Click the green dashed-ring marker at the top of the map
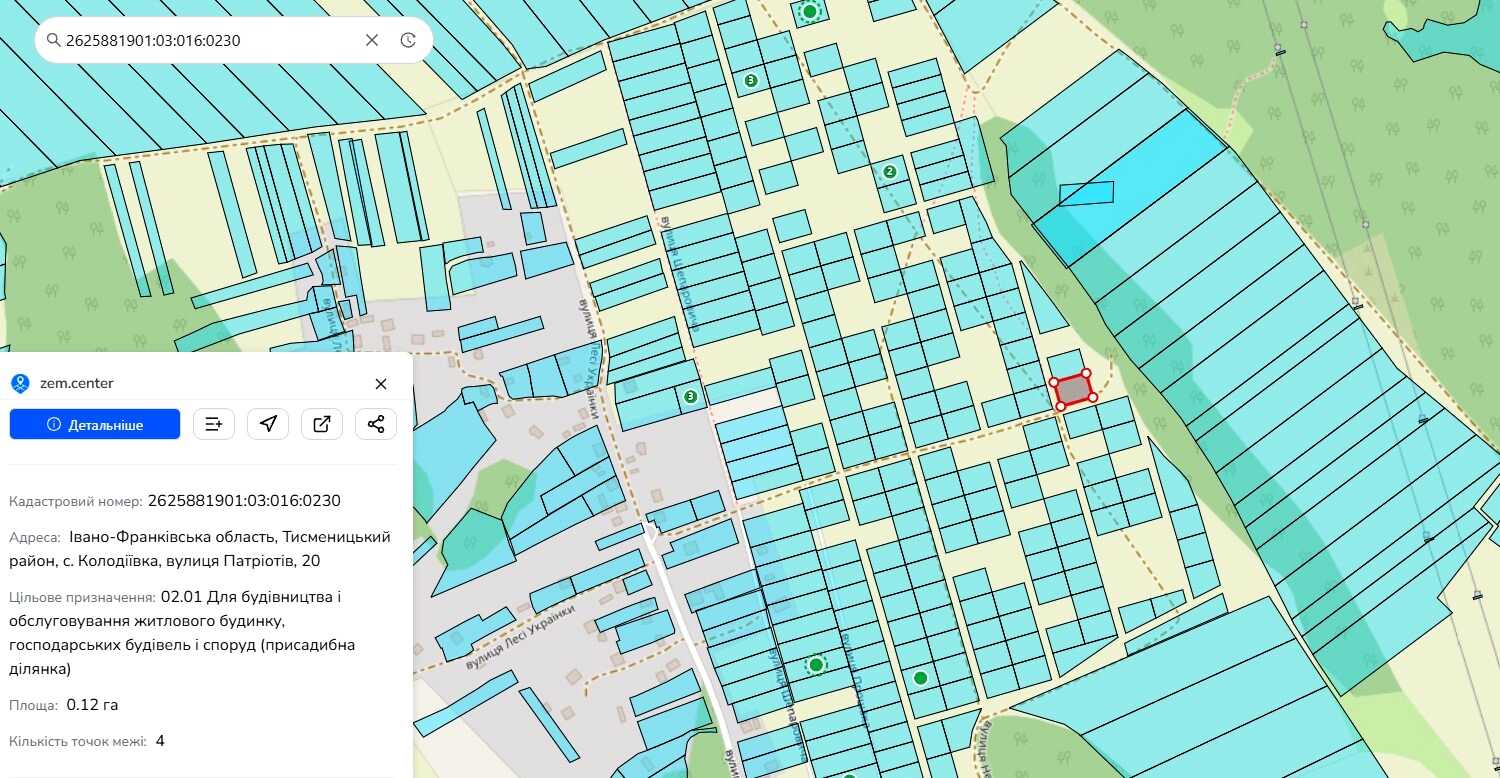Image resolution: width=1500 pixels, height=778 pixels. (x=809, y=11)
